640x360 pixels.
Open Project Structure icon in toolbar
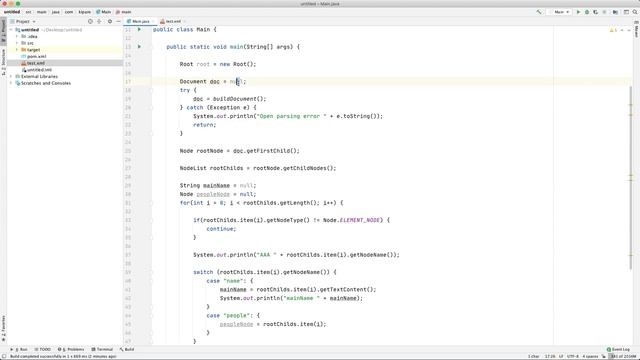coord(615,12)
